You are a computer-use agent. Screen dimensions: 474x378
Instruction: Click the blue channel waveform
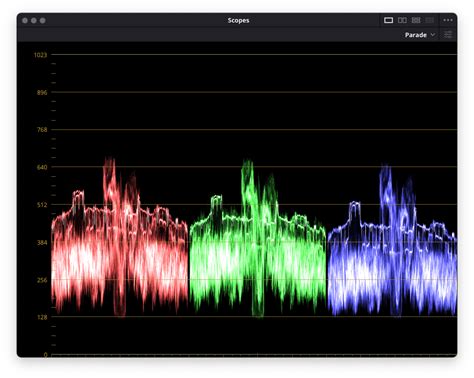pyautogui.click(x=392, y=240)
